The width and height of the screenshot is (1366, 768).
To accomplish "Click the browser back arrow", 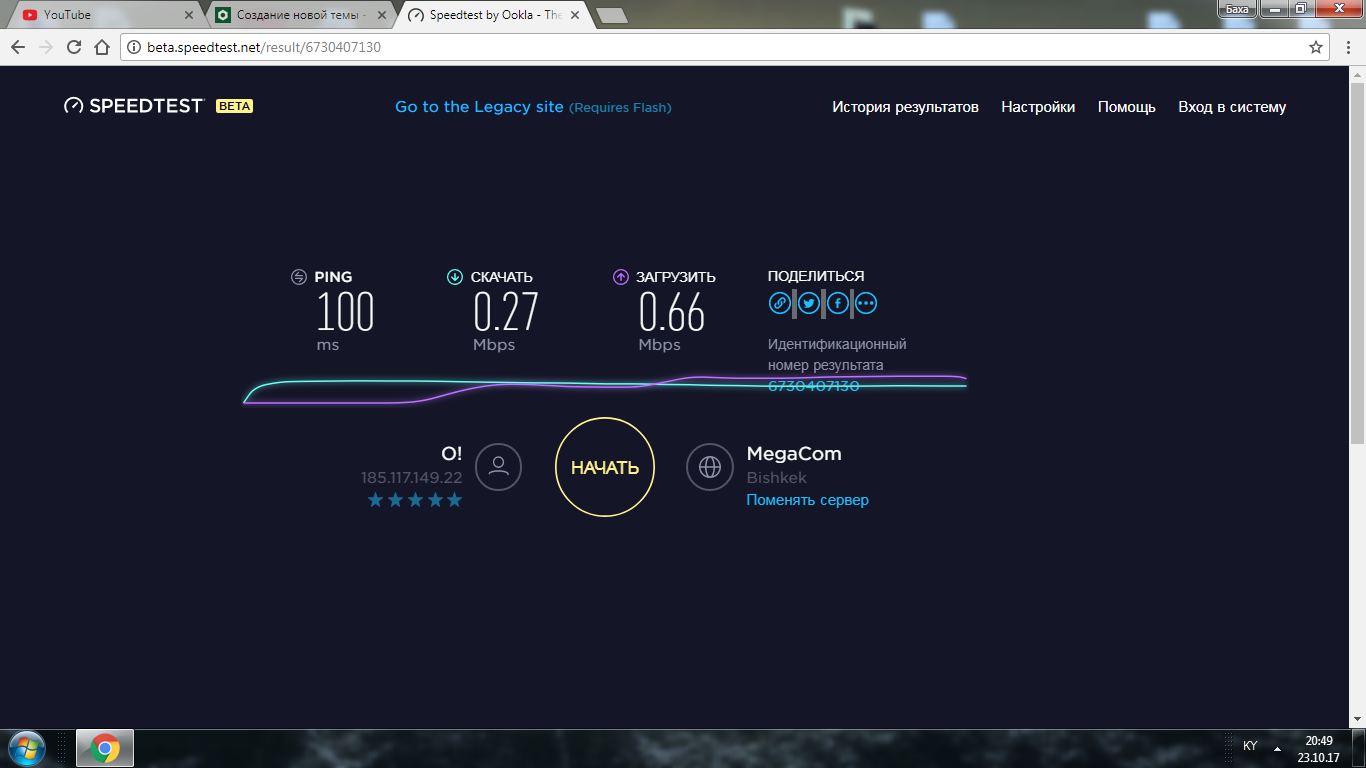I will pyautogui.click(x=18, y=47).
